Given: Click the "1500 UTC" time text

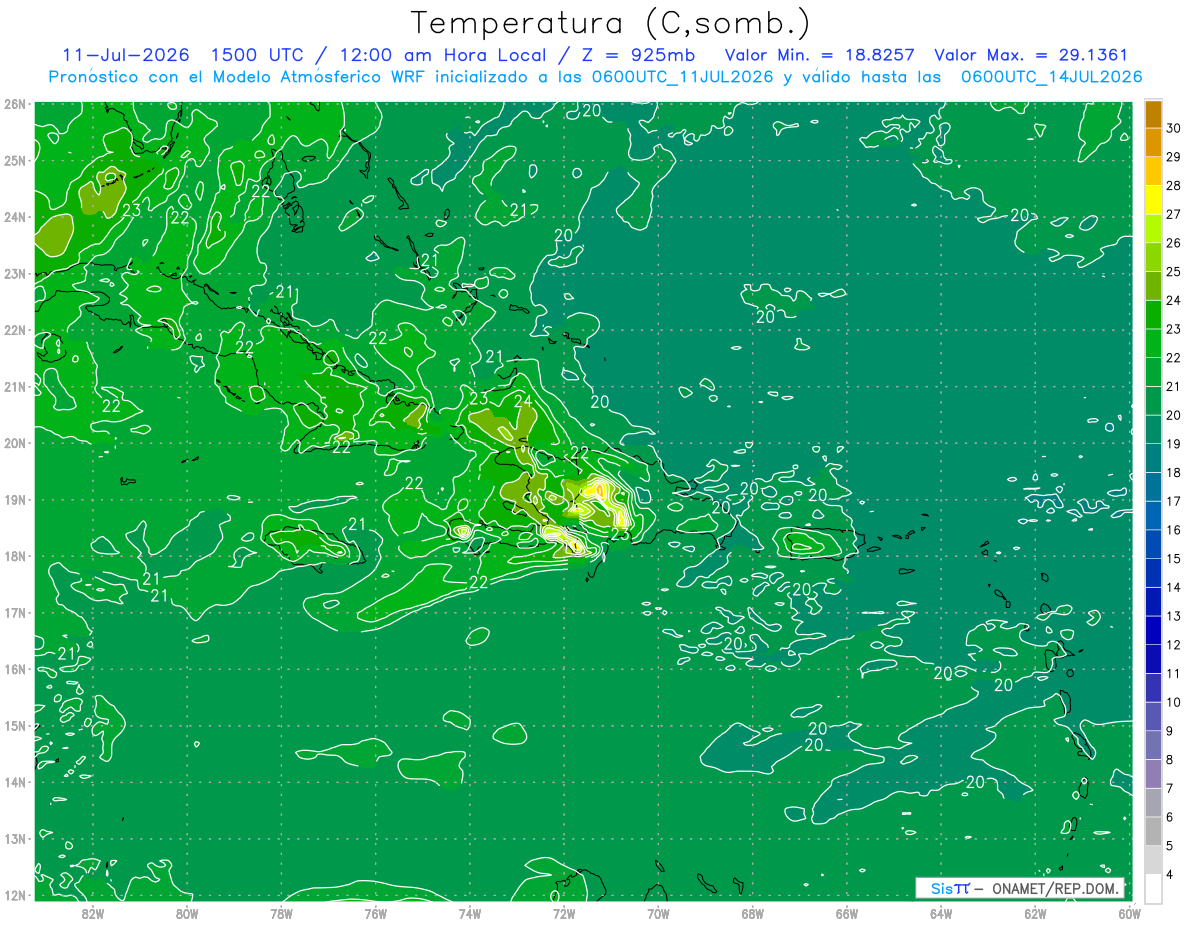Looking at the screenshot, I should [x=257, y=55].
